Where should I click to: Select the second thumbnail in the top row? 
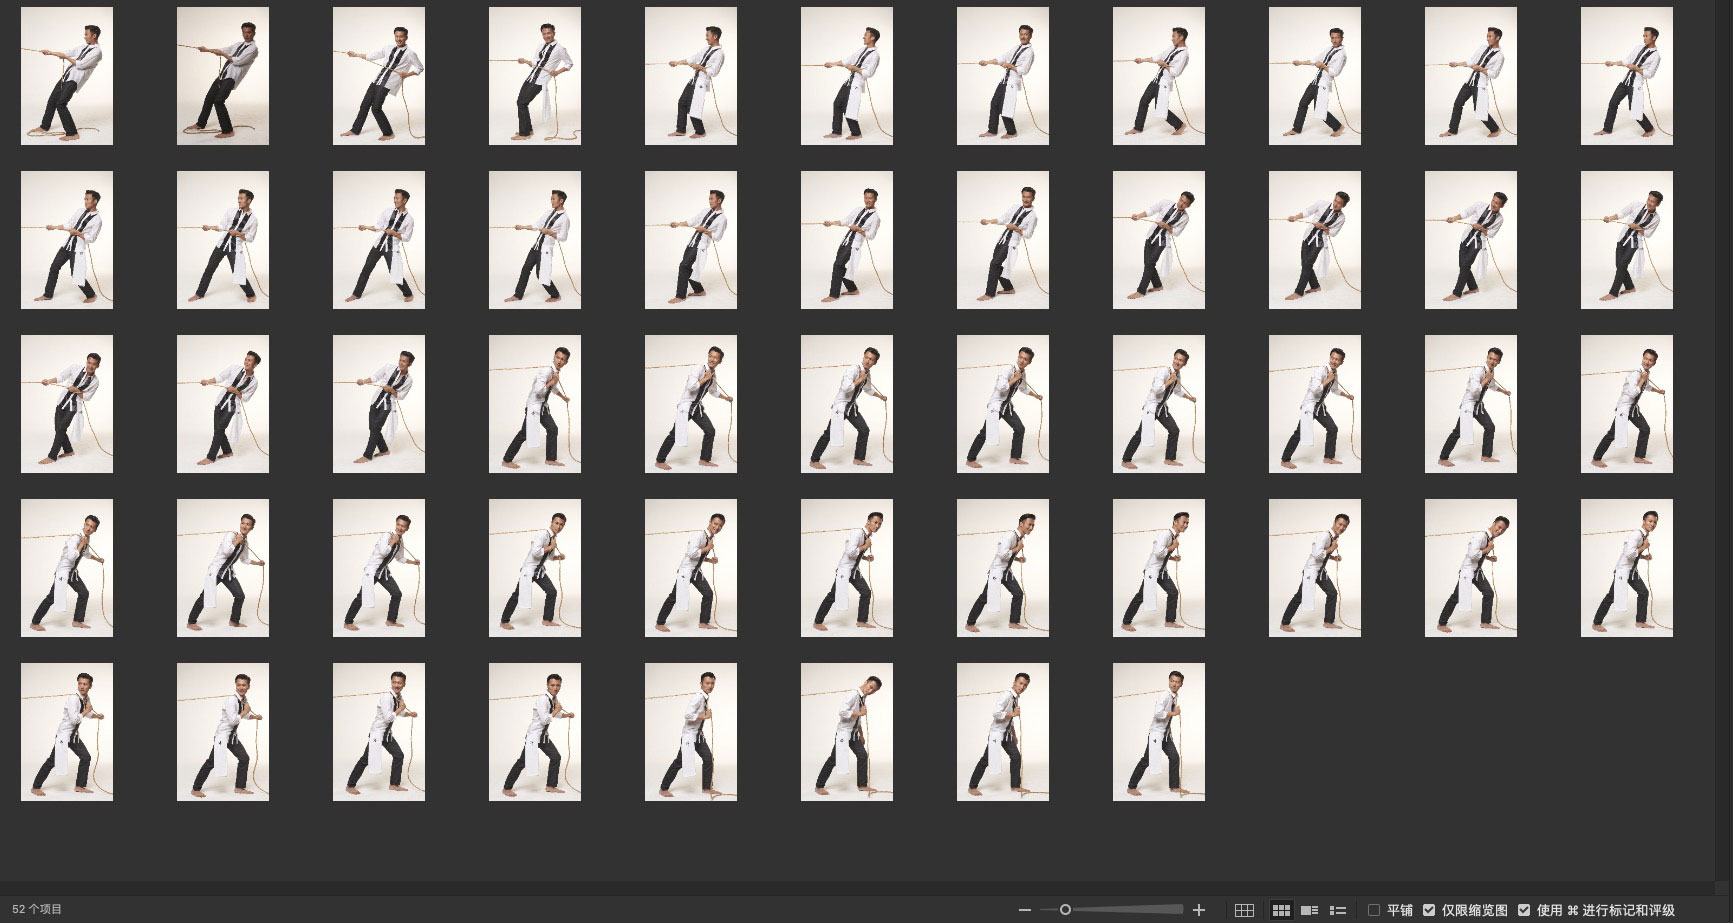[x=223, y=76]
